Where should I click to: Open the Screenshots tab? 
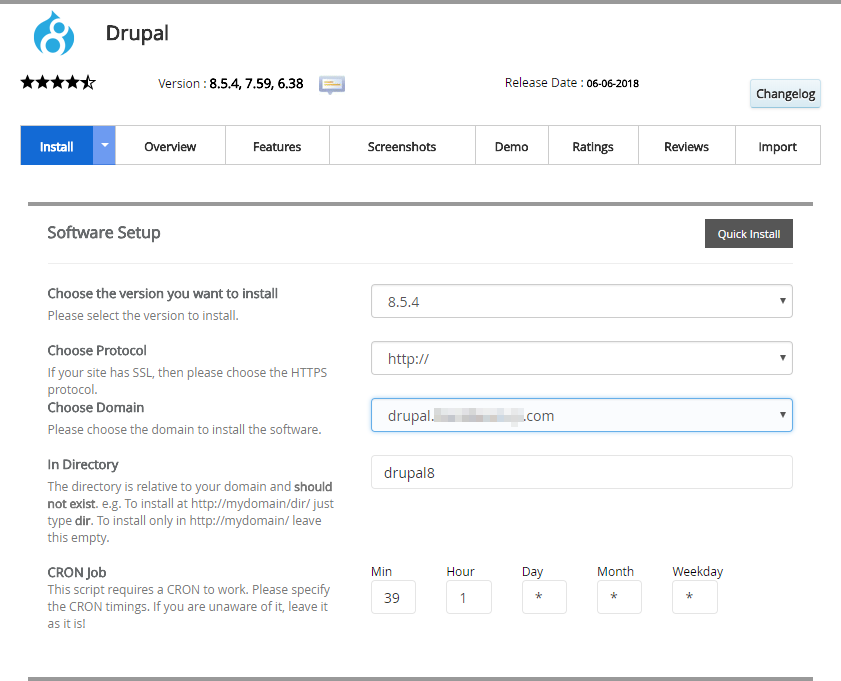[402, 146]
